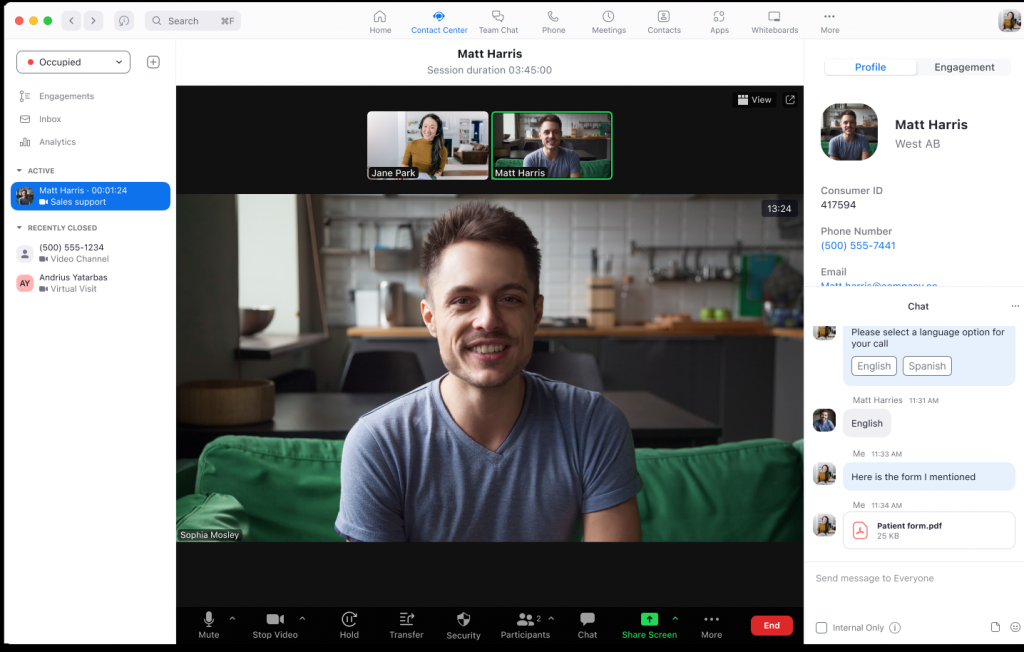This screenshot has width=1024, height=652.
Task: Select English language quick reply
Action: pos(873,366)
